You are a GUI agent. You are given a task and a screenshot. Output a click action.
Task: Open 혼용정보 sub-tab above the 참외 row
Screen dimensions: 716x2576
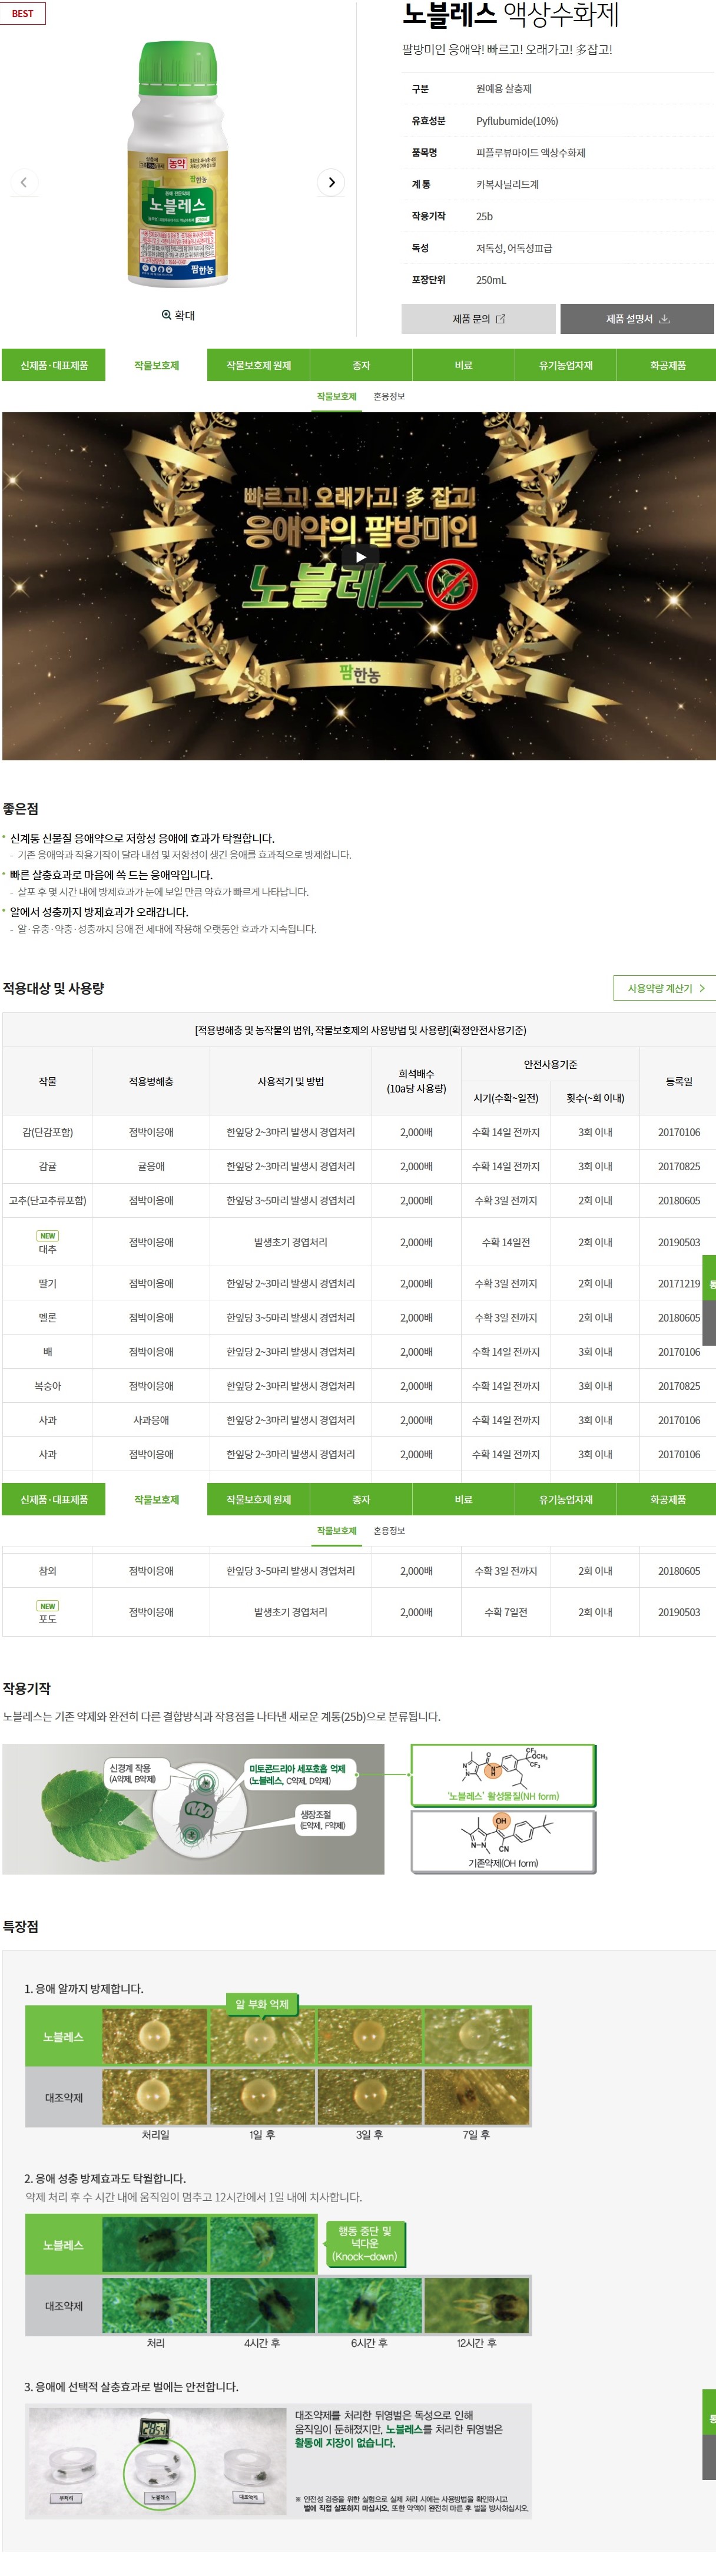[389, 1531]
